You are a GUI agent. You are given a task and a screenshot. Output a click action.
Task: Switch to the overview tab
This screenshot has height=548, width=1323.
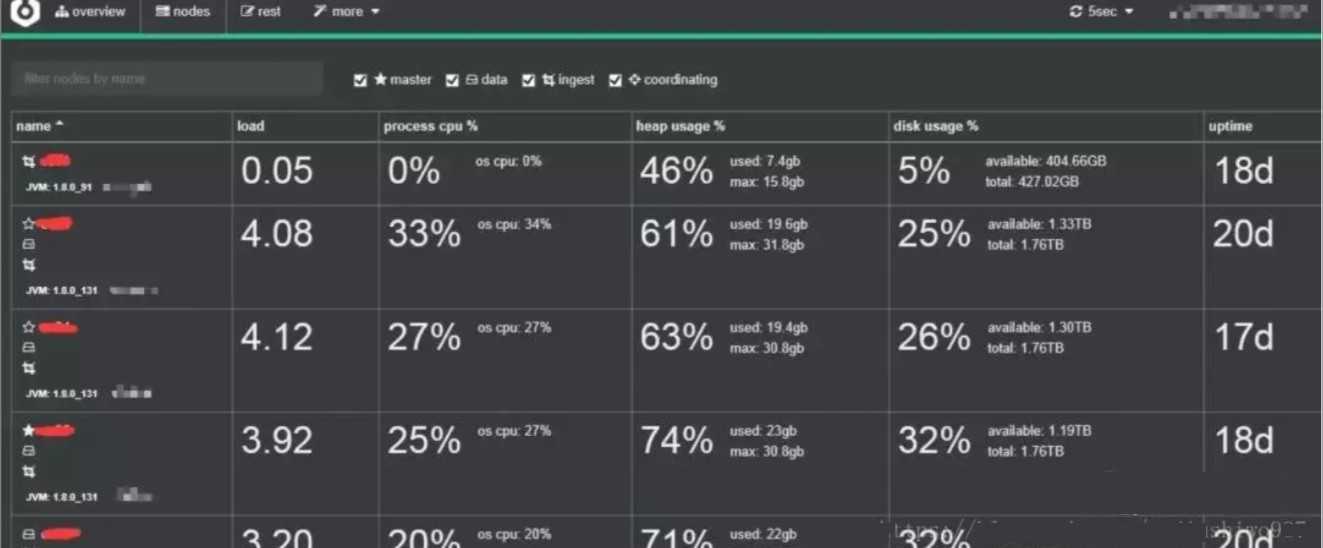(x=91, y=12)
